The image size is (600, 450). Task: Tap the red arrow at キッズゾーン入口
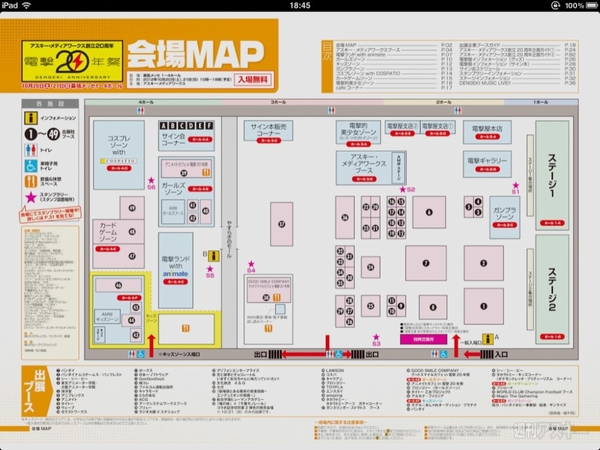(152, 346)
